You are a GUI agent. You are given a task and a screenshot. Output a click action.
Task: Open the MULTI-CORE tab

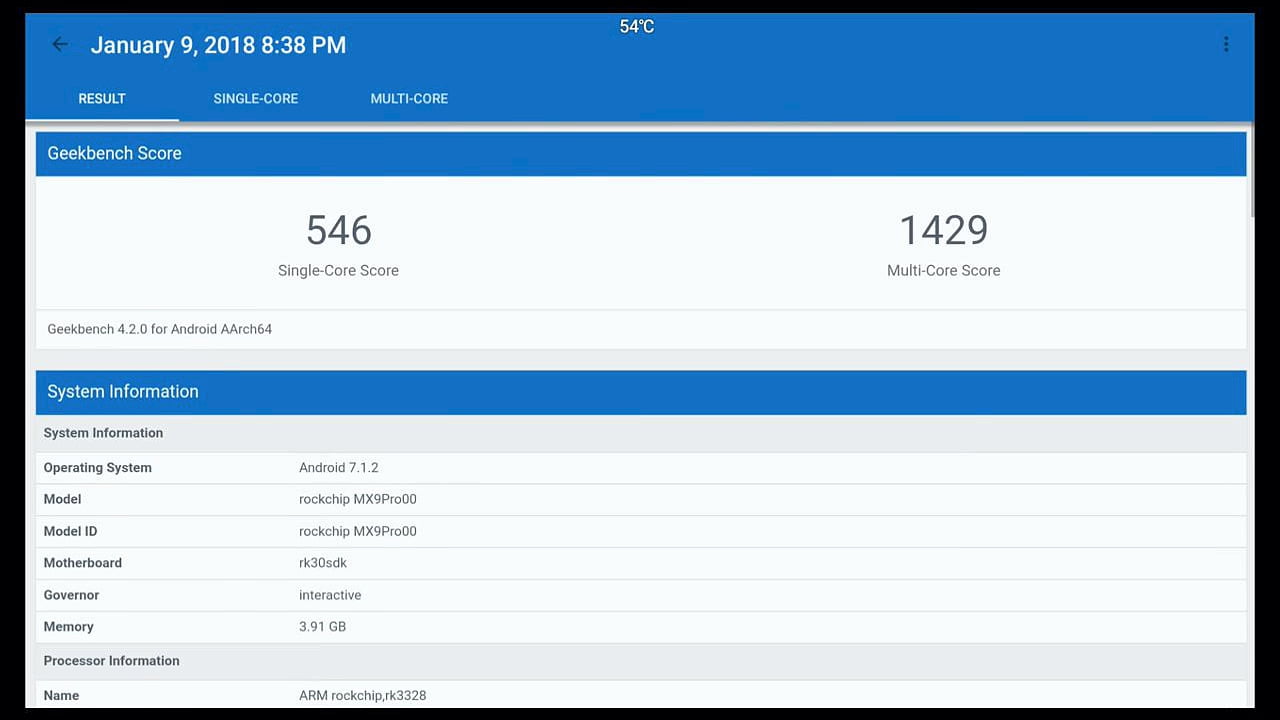[x=409, y=99]
